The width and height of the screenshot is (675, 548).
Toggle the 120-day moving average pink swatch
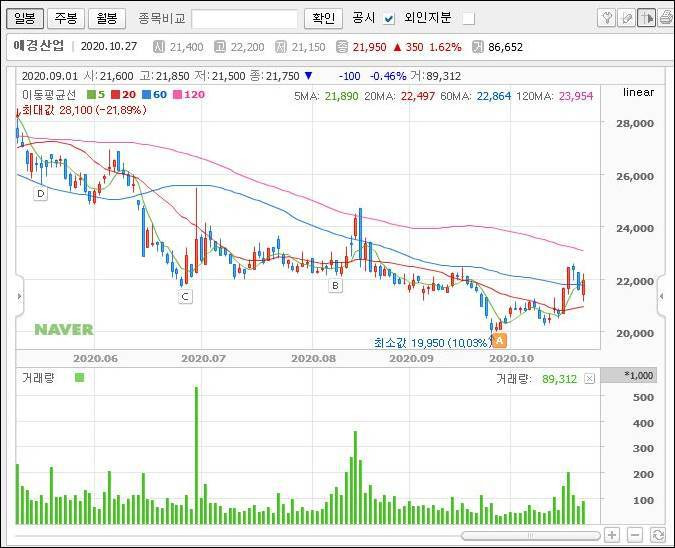[177, 95]
